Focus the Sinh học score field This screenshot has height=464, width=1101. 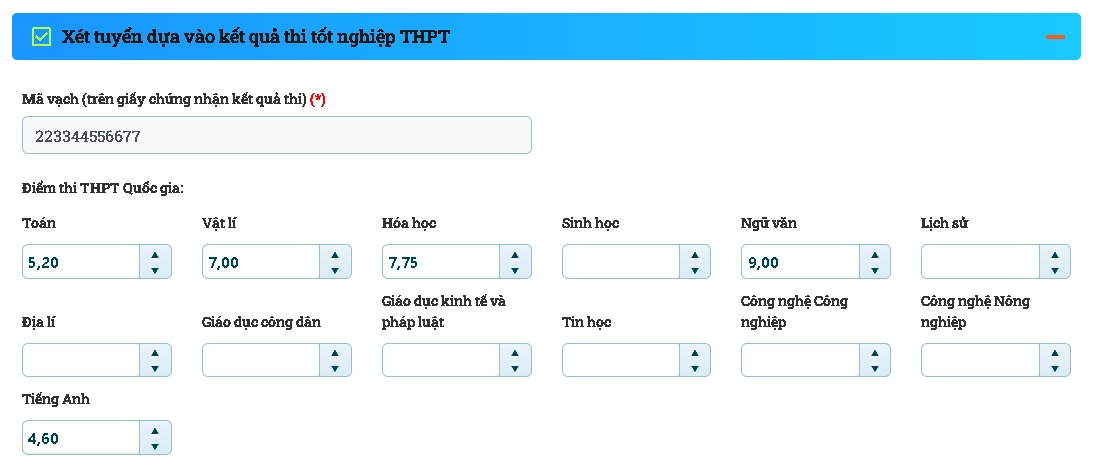620,262
